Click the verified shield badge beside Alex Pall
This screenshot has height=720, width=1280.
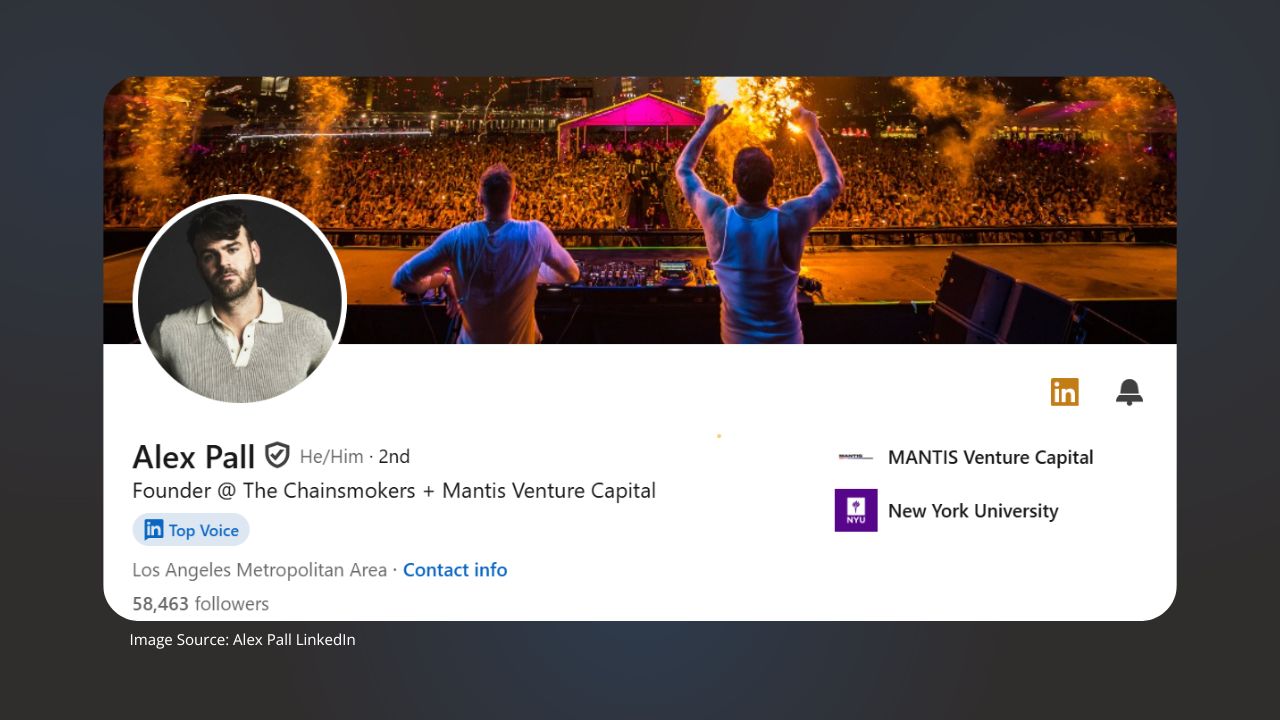(277, 456)
